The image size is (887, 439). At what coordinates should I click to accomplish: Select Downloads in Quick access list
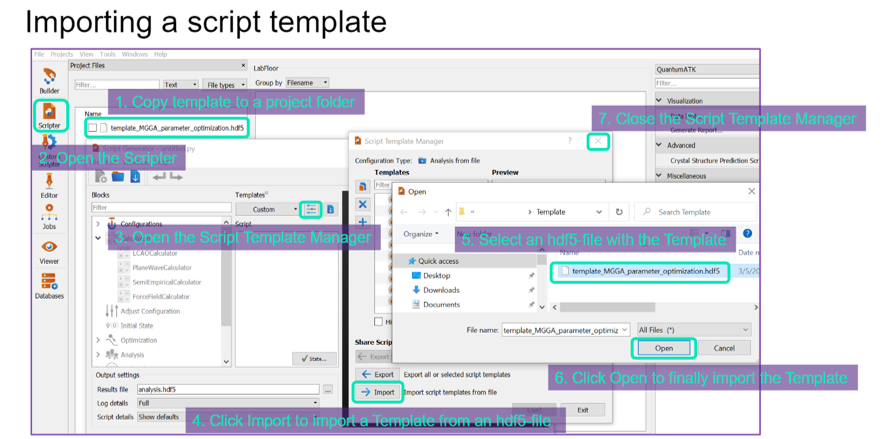[441, 290]
